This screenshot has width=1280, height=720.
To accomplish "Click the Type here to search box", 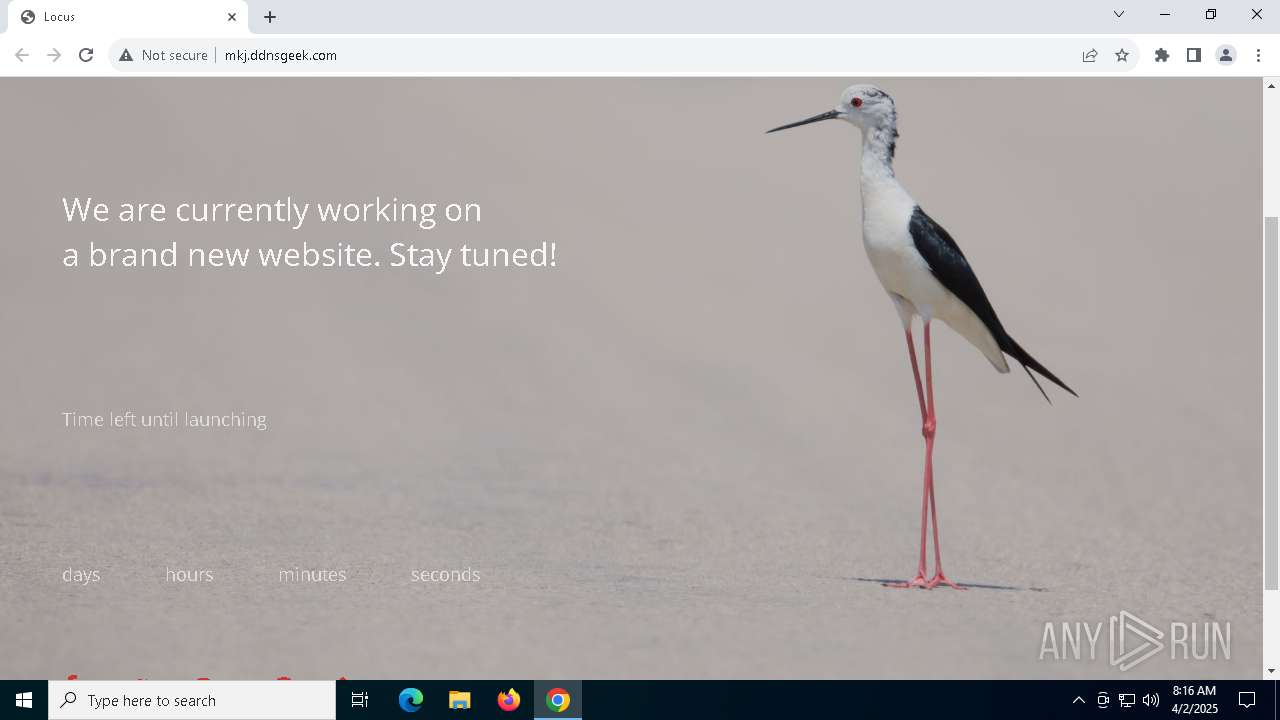I will 192,700.
